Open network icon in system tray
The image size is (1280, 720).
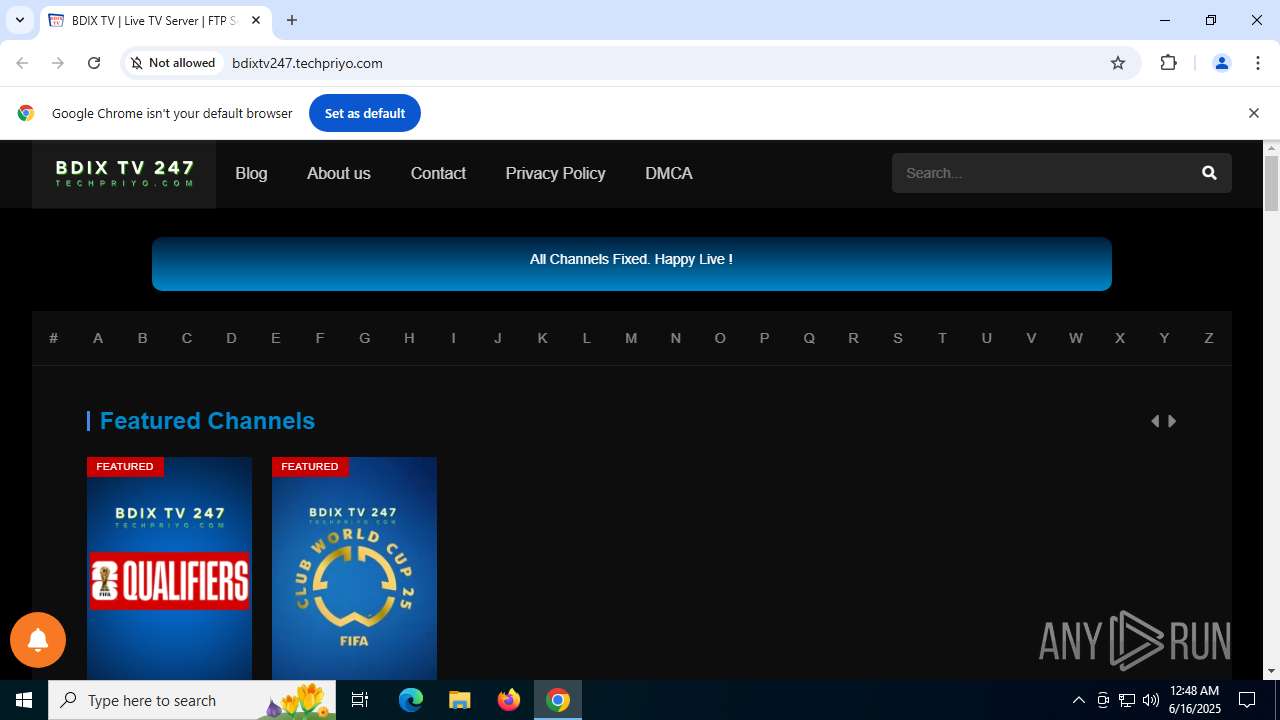[x=1127, y=700]
